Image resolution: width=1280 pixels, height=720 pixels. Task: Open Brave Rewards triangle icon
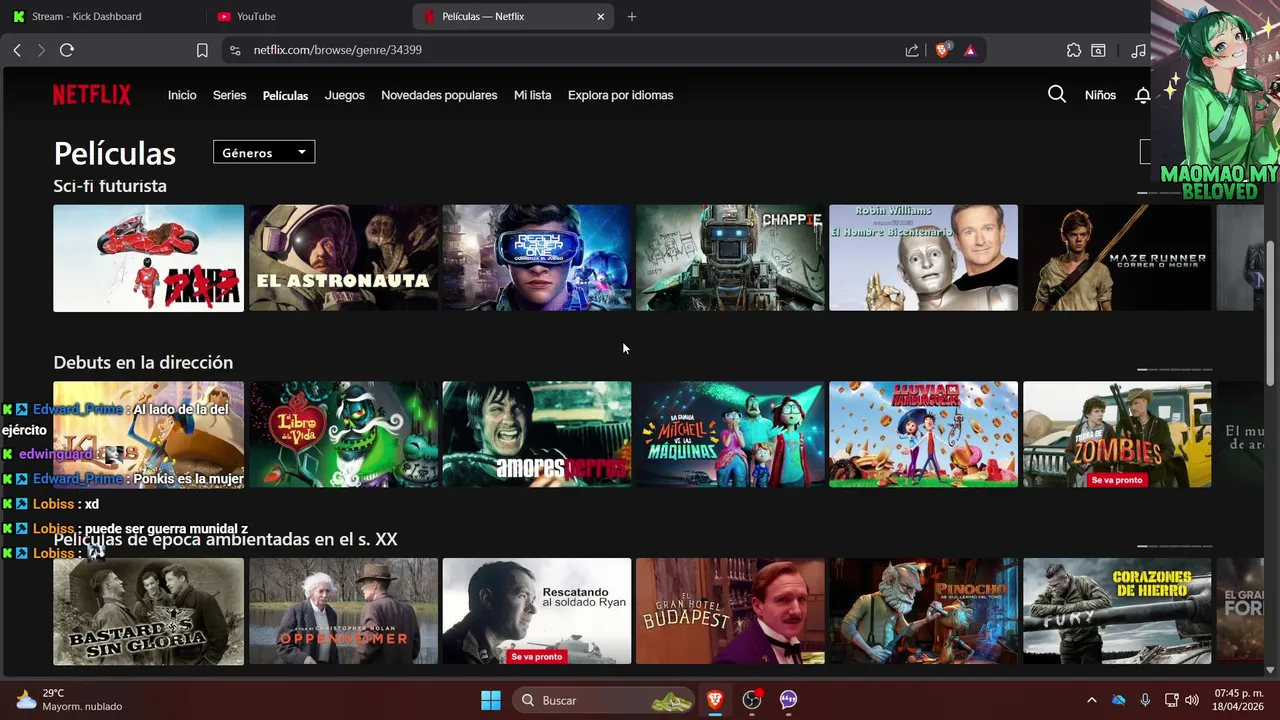pos(970,50)
